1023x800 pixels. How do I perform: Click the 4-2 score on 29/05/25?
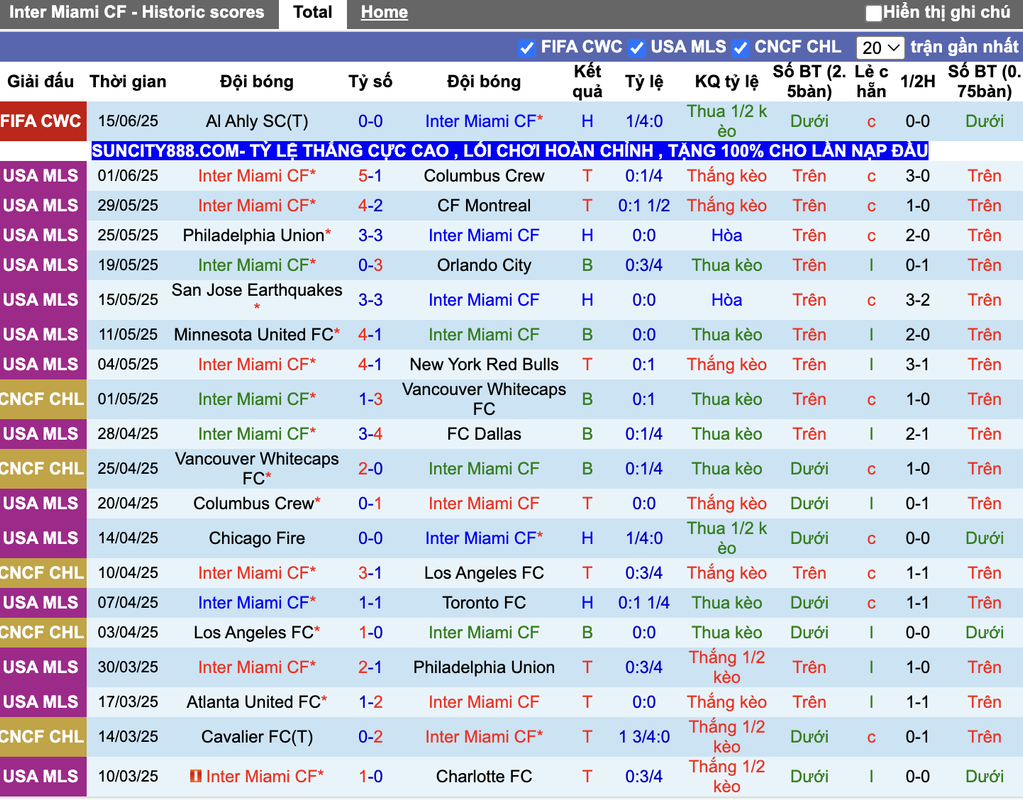coord(370,206)
